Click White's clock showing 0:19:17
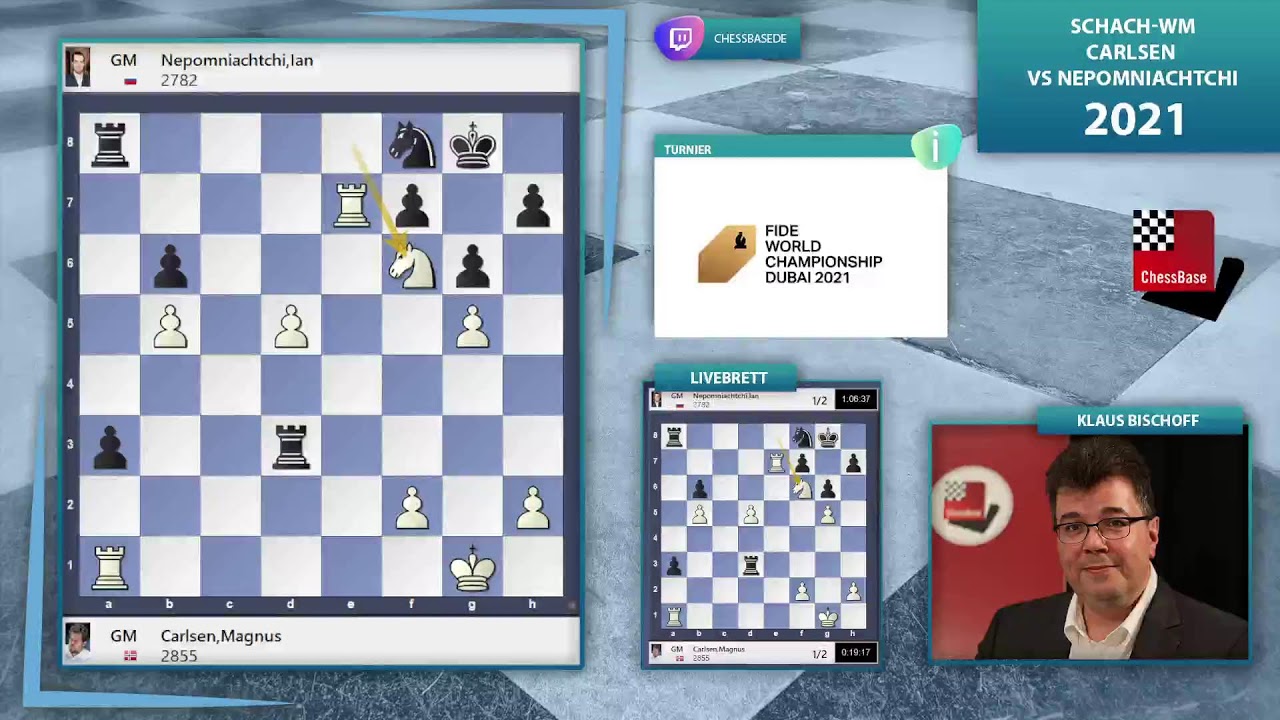Viewport: 1280px width, 720px height. 855,652
